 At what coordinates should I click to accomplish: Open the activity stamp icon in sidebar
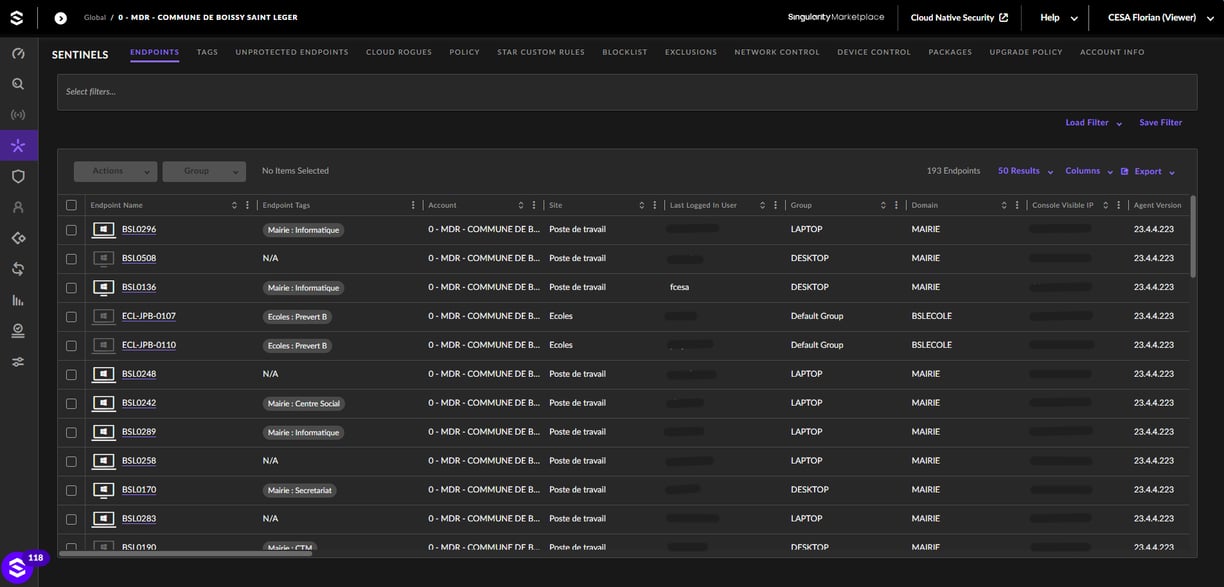pos(18,330)
